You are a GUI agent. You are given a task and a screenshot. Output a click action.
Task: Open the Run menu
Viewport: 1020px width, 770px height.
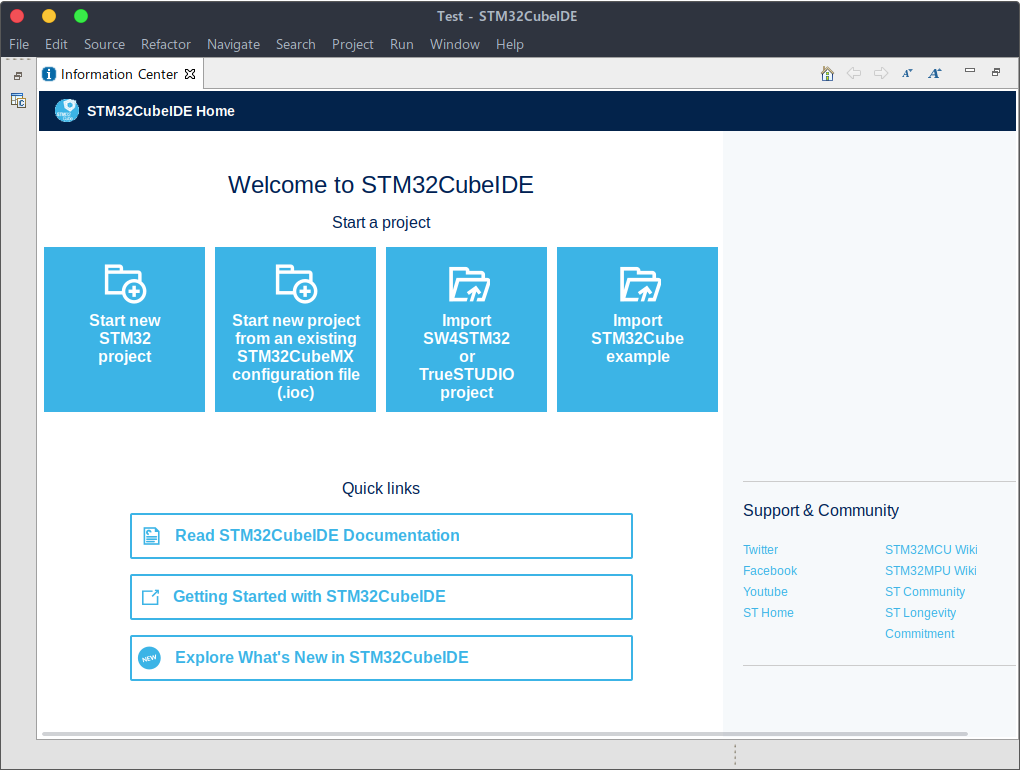click(401, 44)
